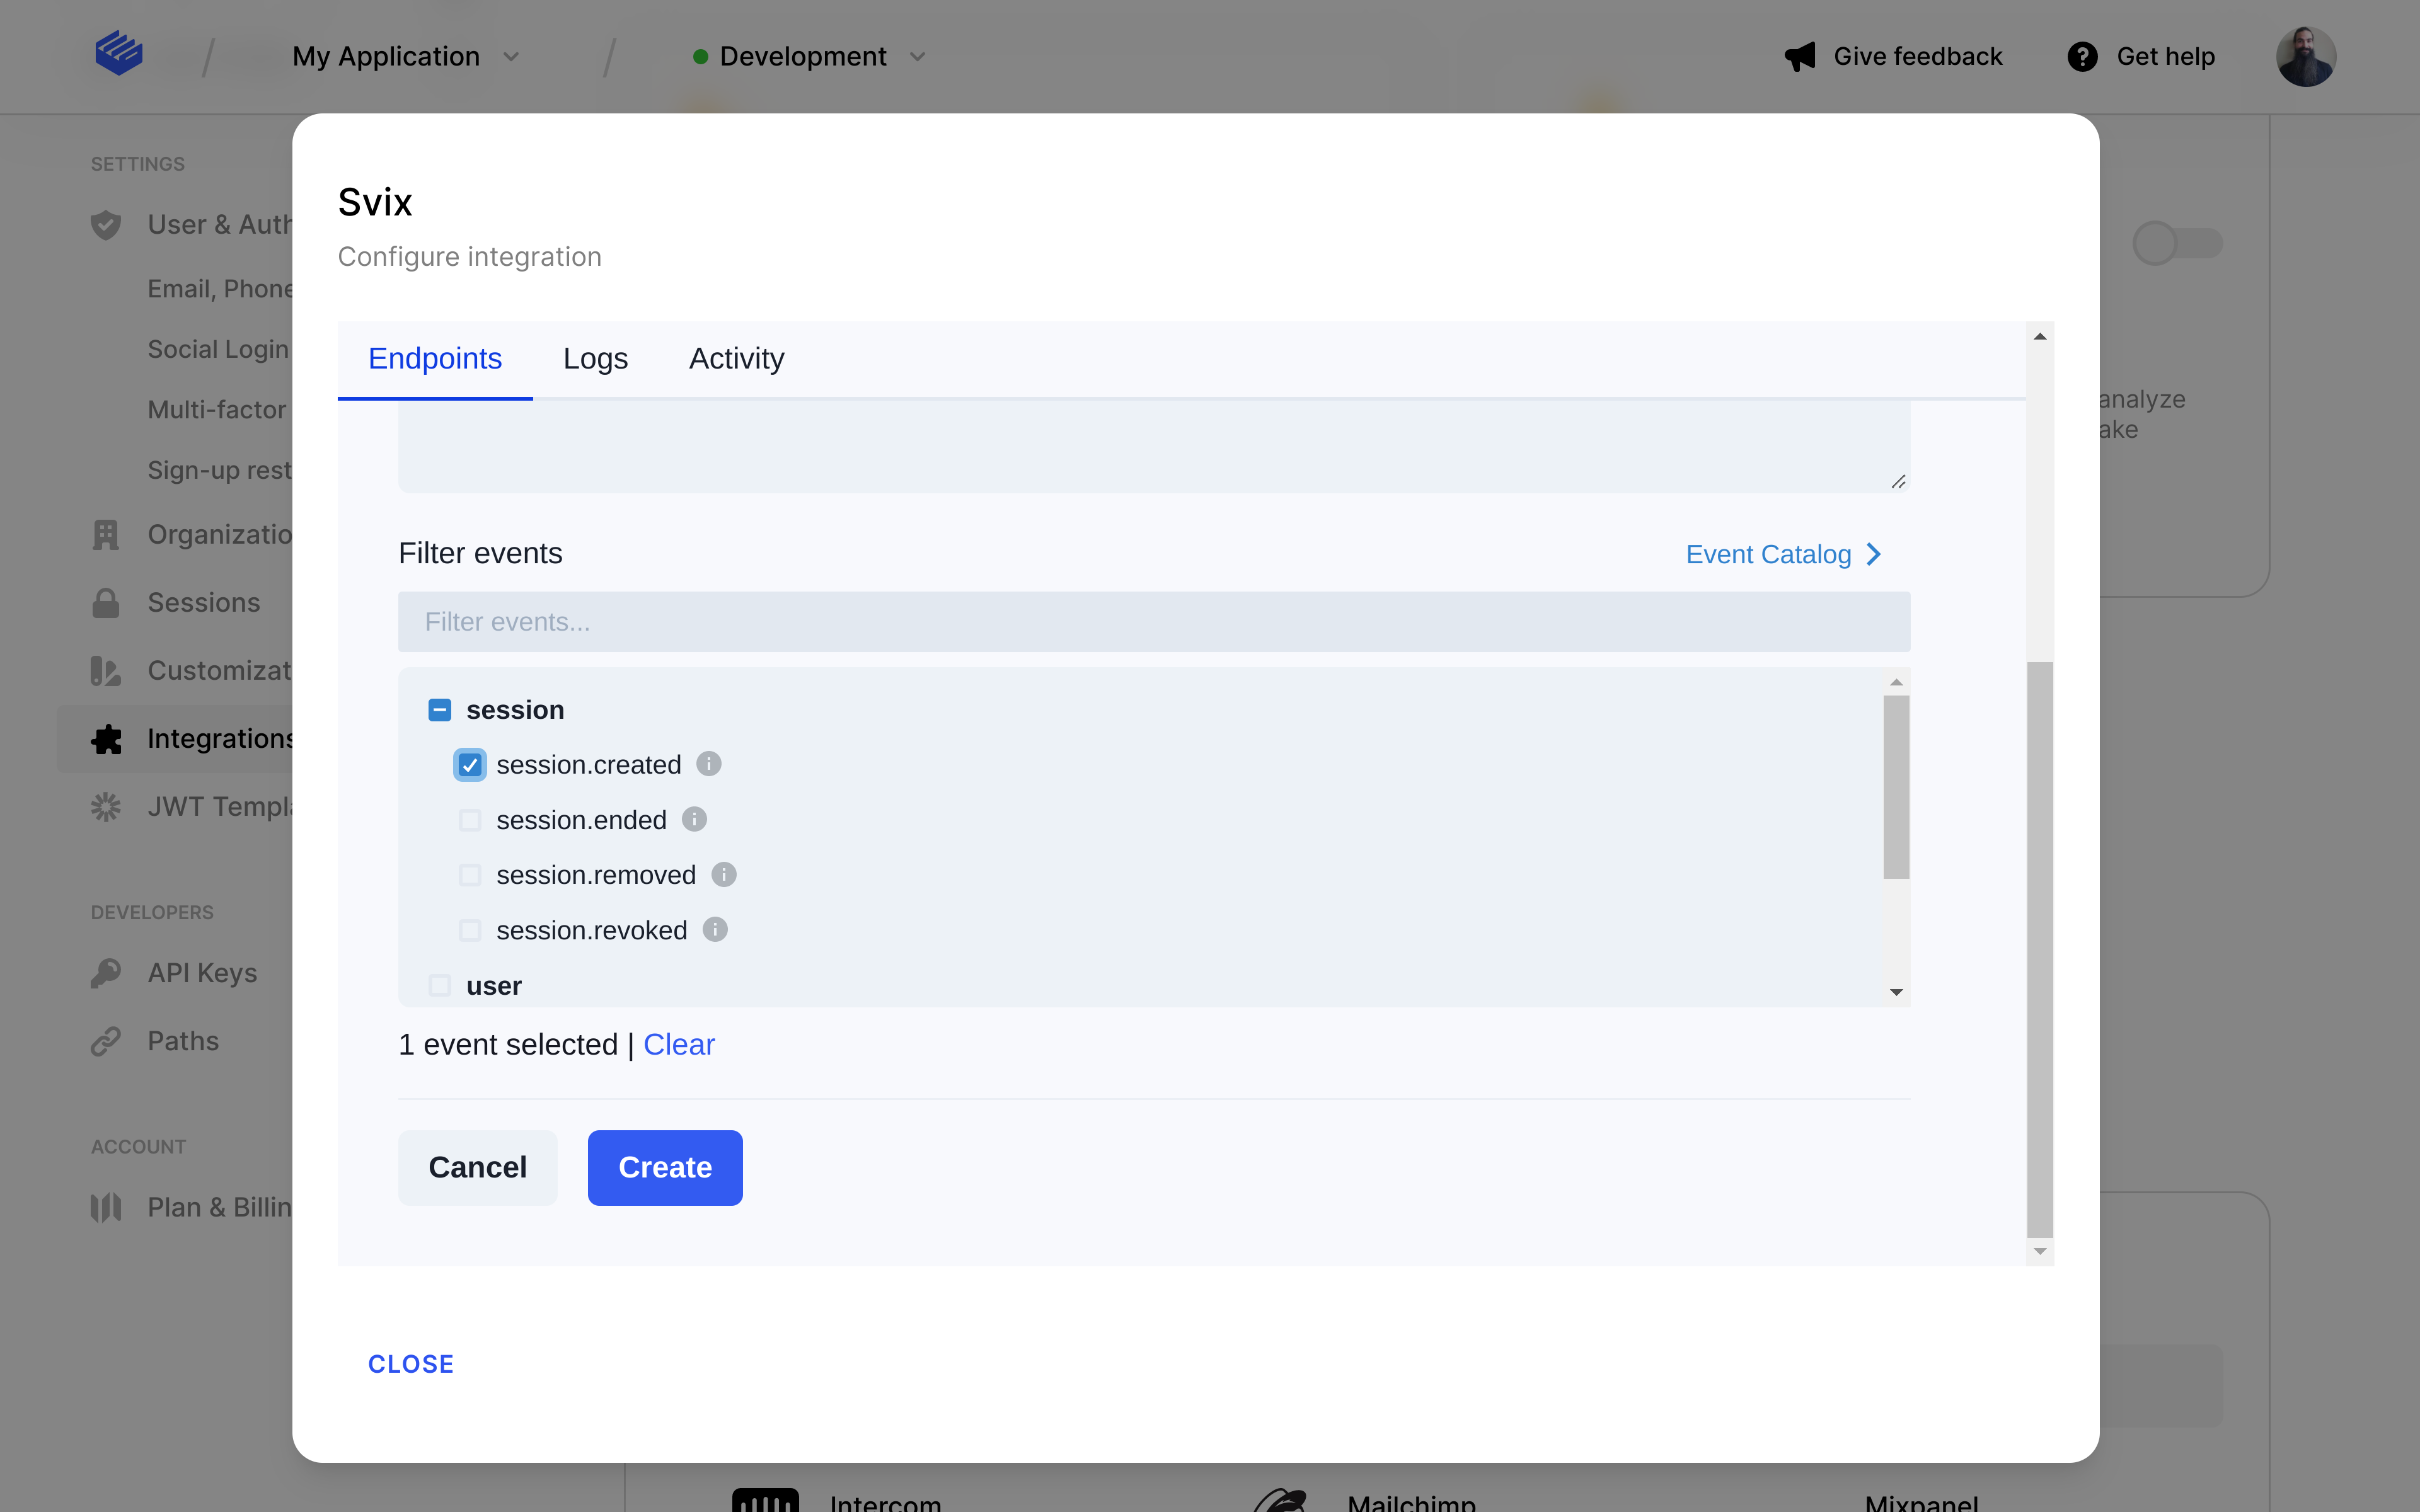Click the Get help question mark icon
The image size is (2420, 1512).
coord(2082,57)
